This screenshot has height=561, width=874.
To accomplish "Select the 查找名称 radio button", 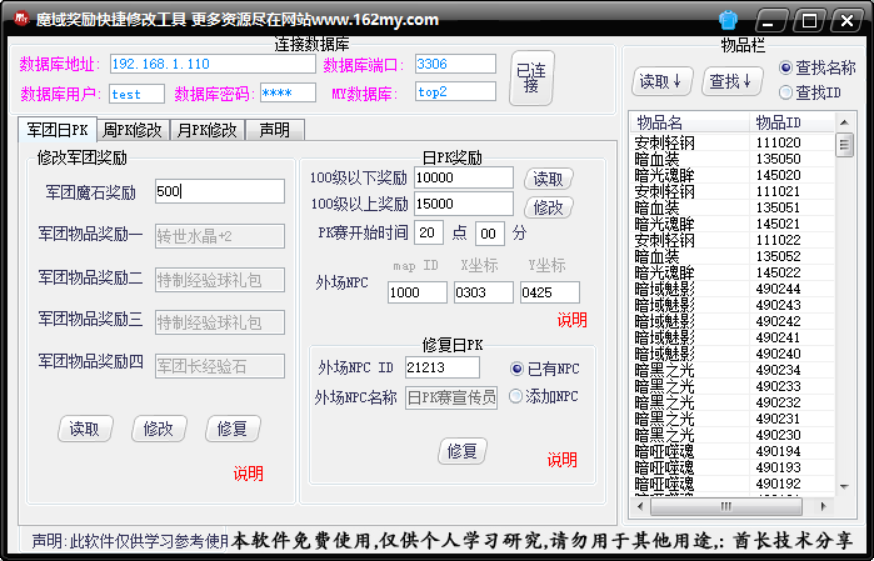I will point(786,68).
